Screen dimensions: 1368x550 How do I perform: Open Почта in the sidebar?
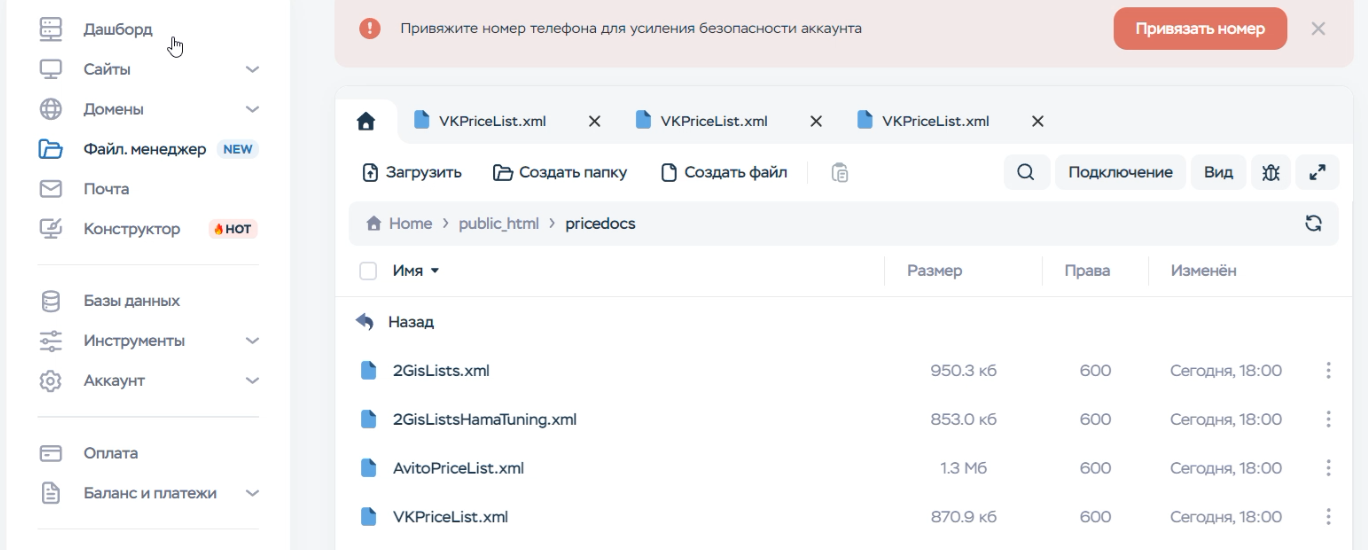pyautogui.click(x=106, y=189)
